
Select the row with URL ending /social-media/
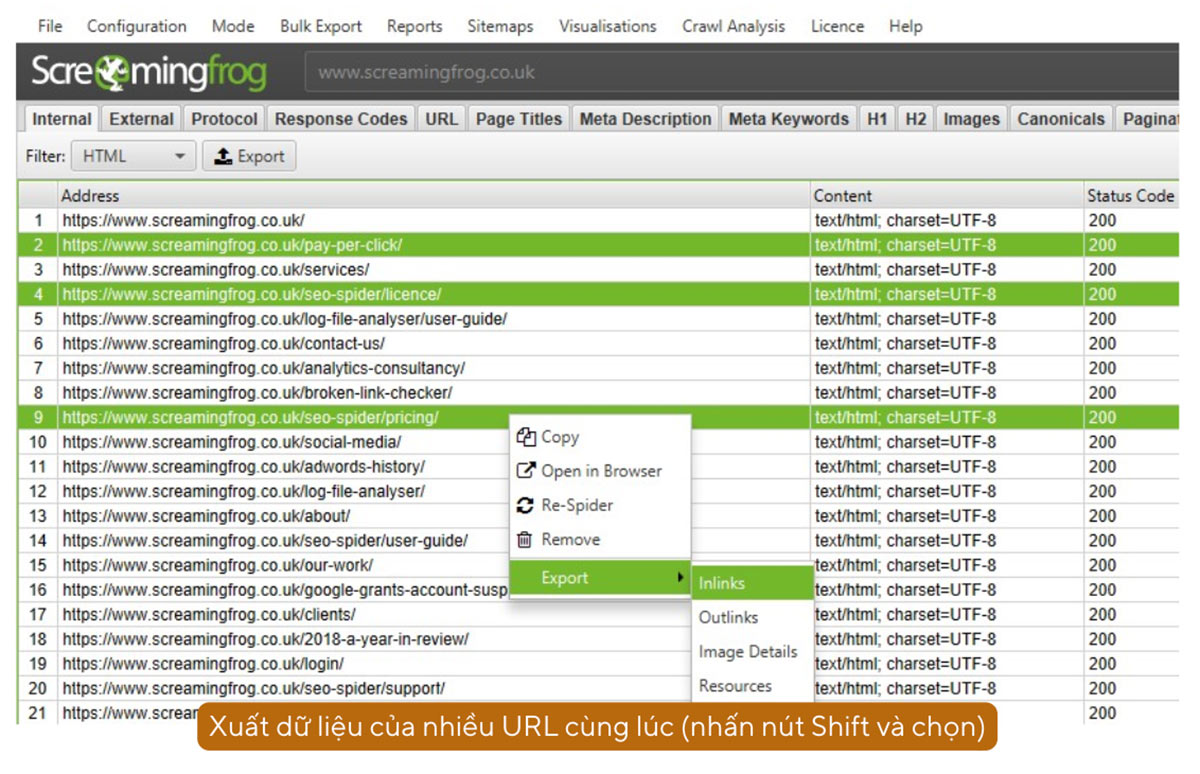[598, 442]
